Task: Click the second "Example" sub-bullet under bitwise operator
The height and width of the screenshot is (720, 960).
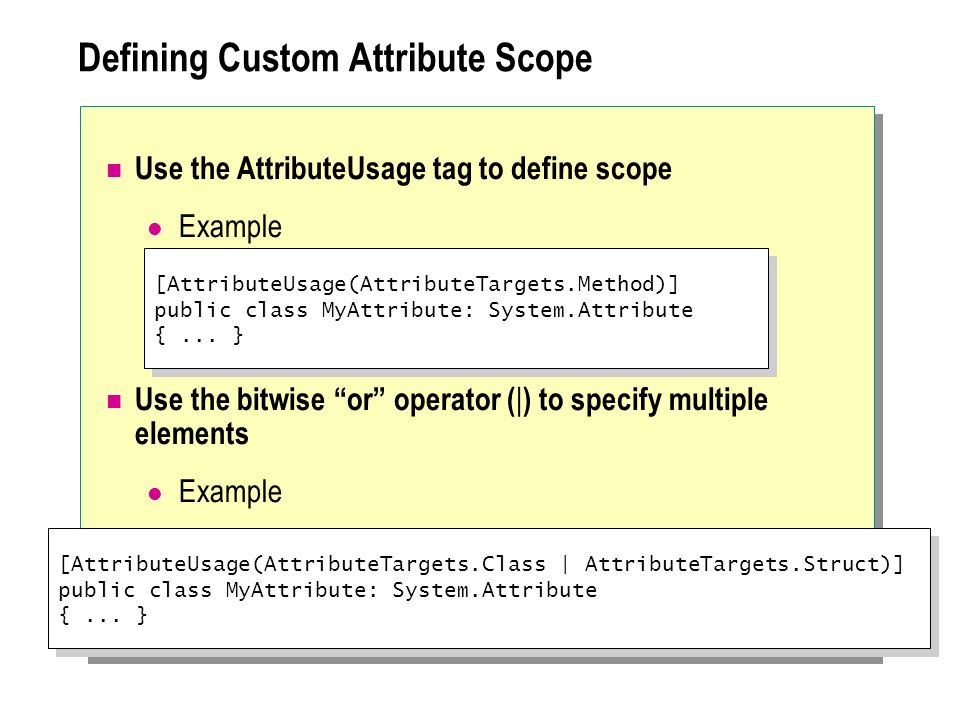Action: point(230,492)
